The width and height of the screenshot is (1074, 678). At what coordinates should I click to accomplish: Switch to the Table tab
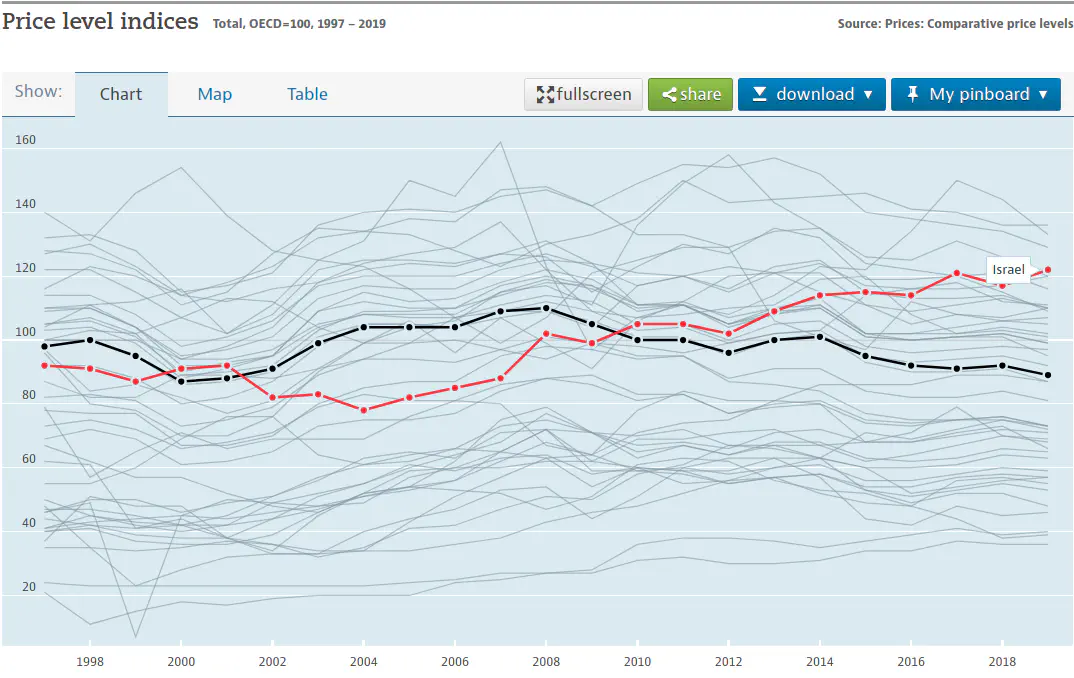(x=307, y=94)
